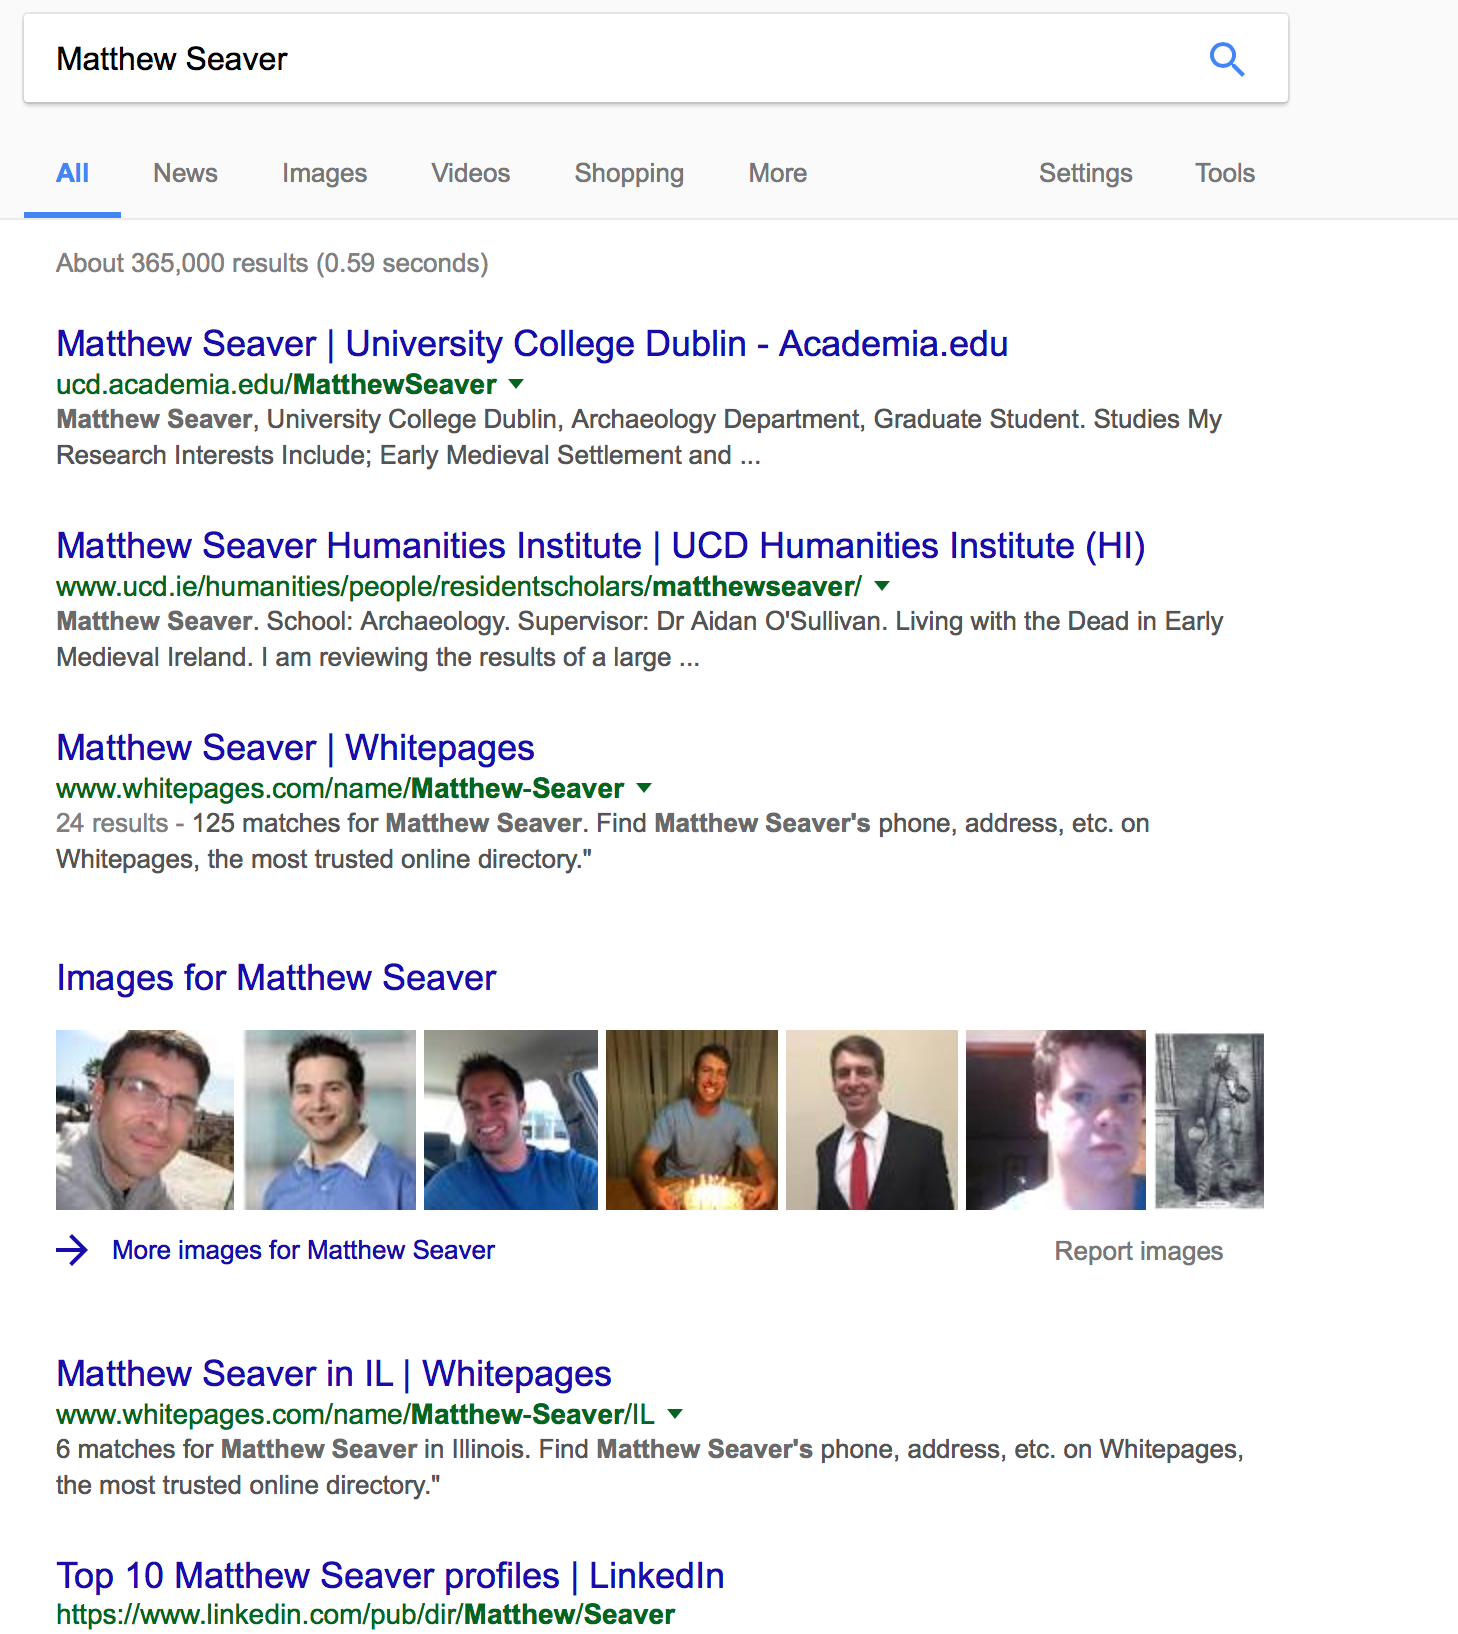Open the UCD Humanities Institute result

coord(600,546)
